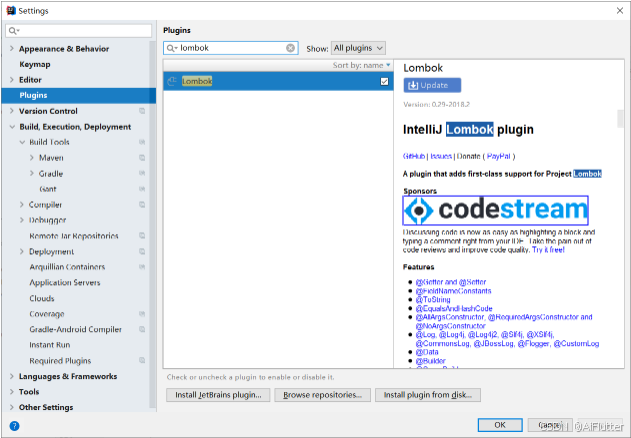Viewport: 631px width, 438px height.
Task: Expand the Gradle node
Action: (x=32, y=173)
